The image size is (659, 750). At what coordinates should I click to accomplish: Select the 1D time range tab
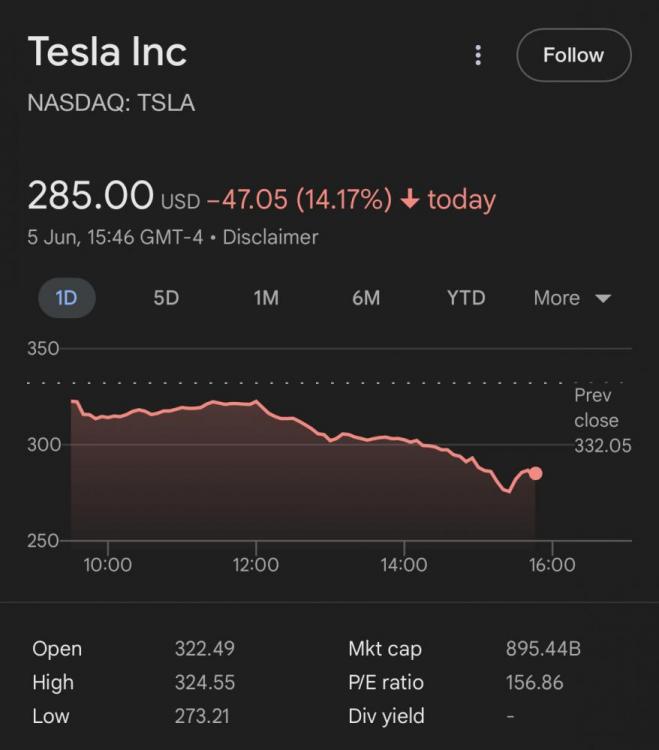(66, 298)
